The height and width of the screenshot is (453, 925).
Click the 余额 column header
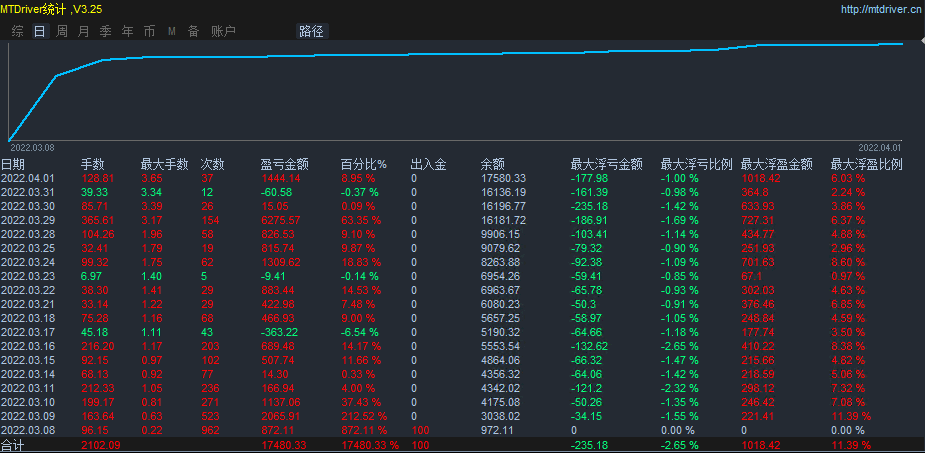[493, 164]
